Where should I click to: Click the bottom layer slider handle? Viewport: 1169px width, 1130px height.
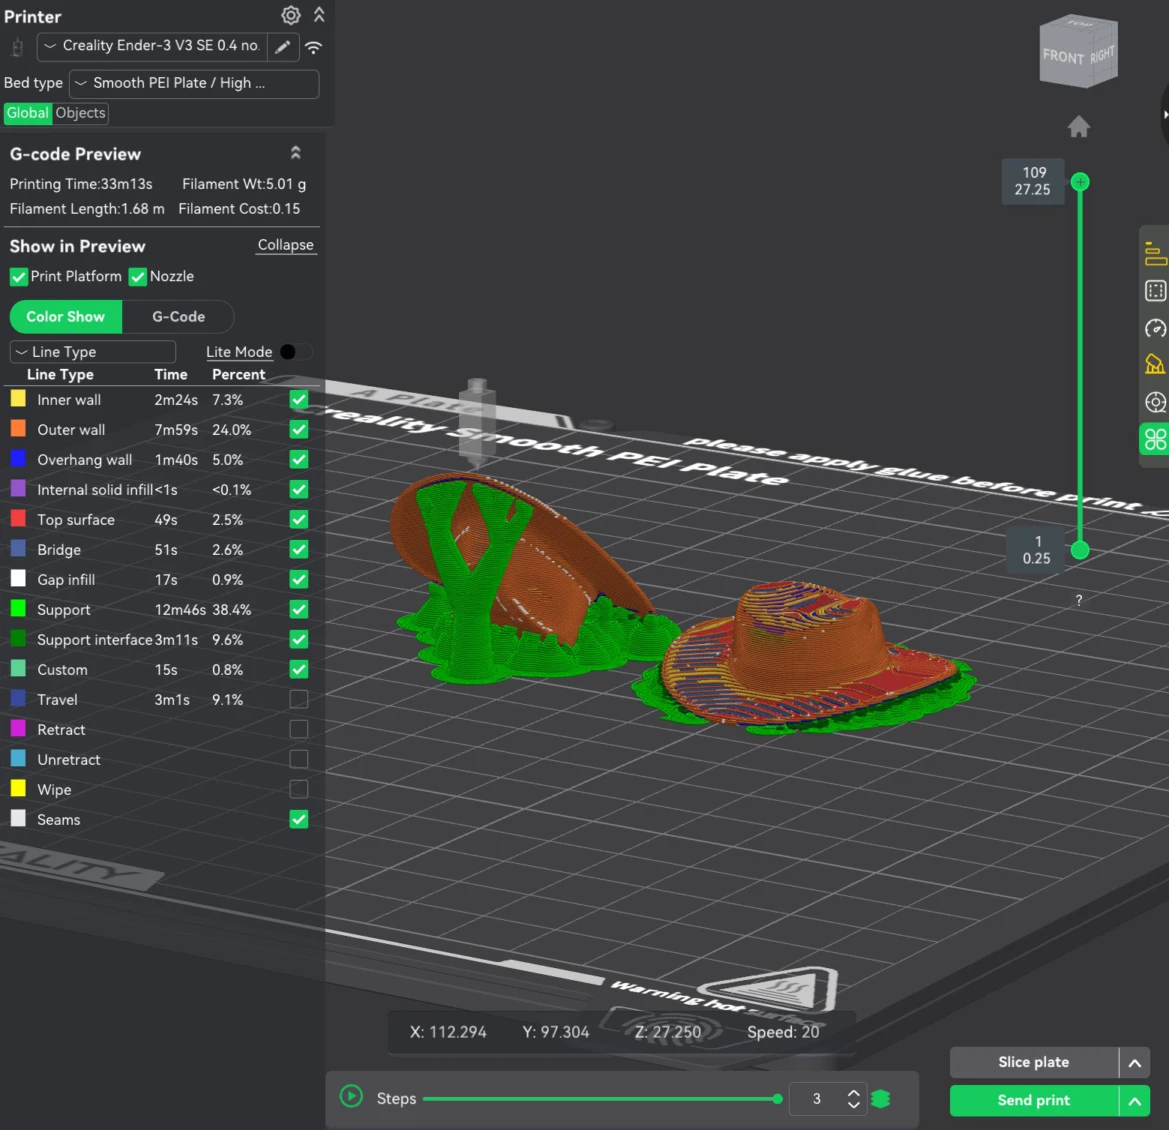(1080, 551)
